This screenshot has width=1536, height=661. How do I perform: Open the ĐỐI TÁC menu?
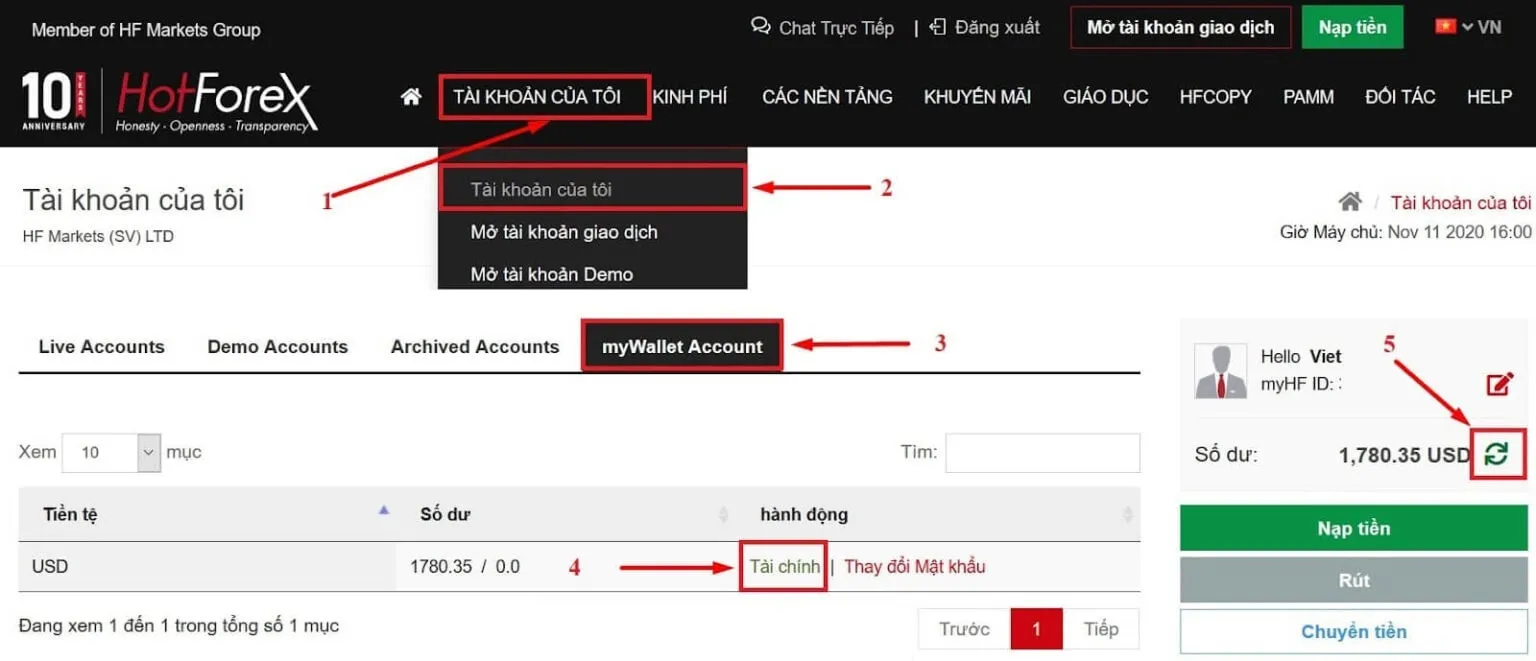1400,97
